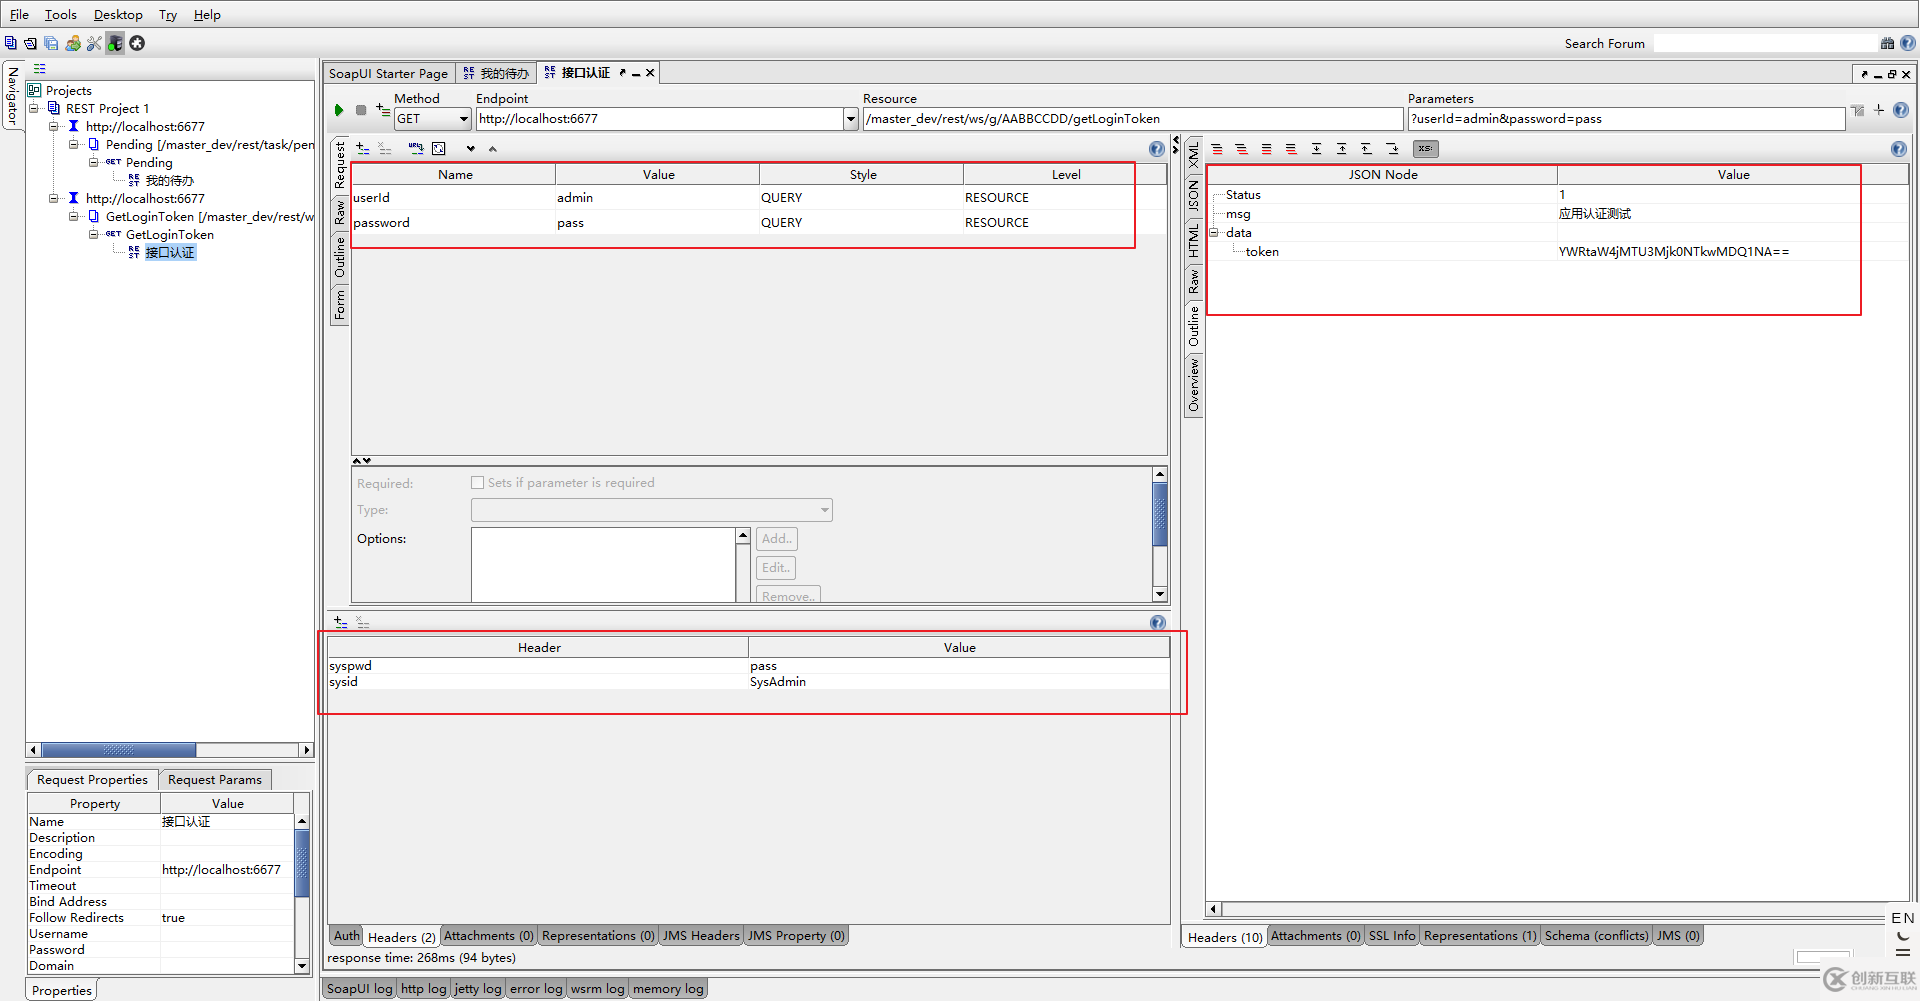Click the add header icon above the Header table
1920x1001 pixels.
pos(341,622)
